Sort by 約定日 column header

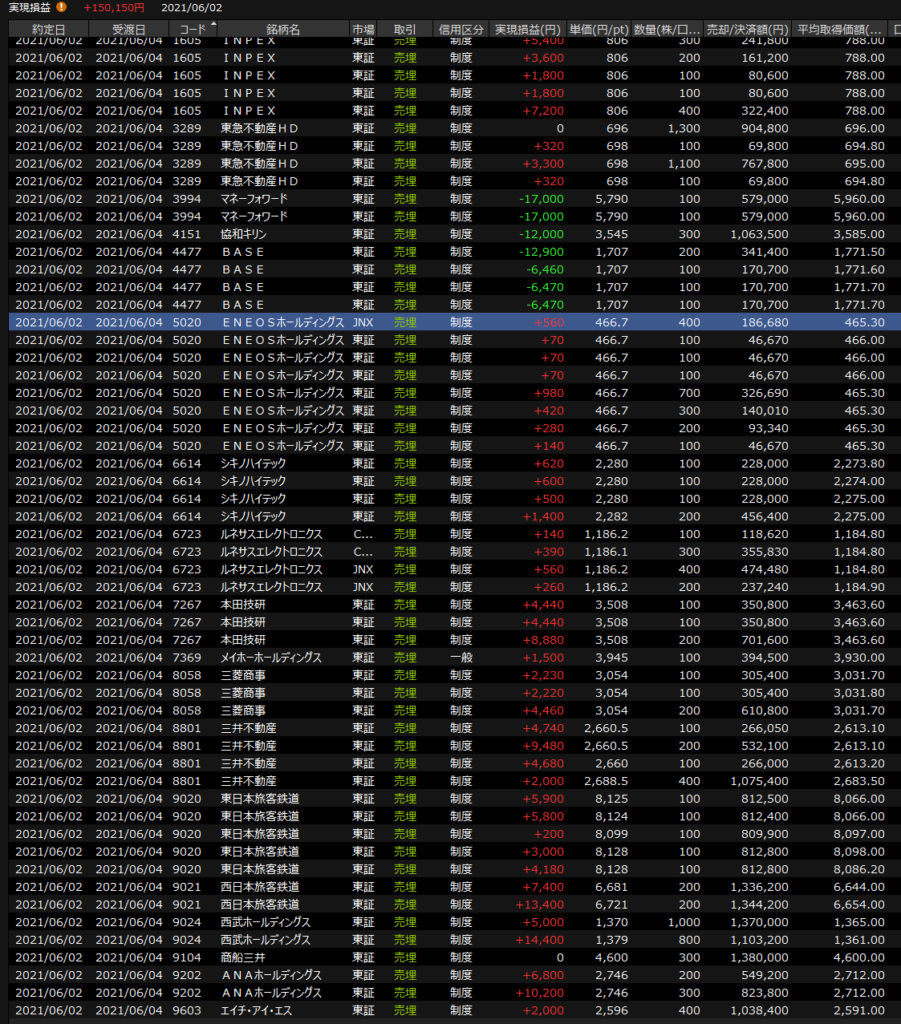pos(48,29)
